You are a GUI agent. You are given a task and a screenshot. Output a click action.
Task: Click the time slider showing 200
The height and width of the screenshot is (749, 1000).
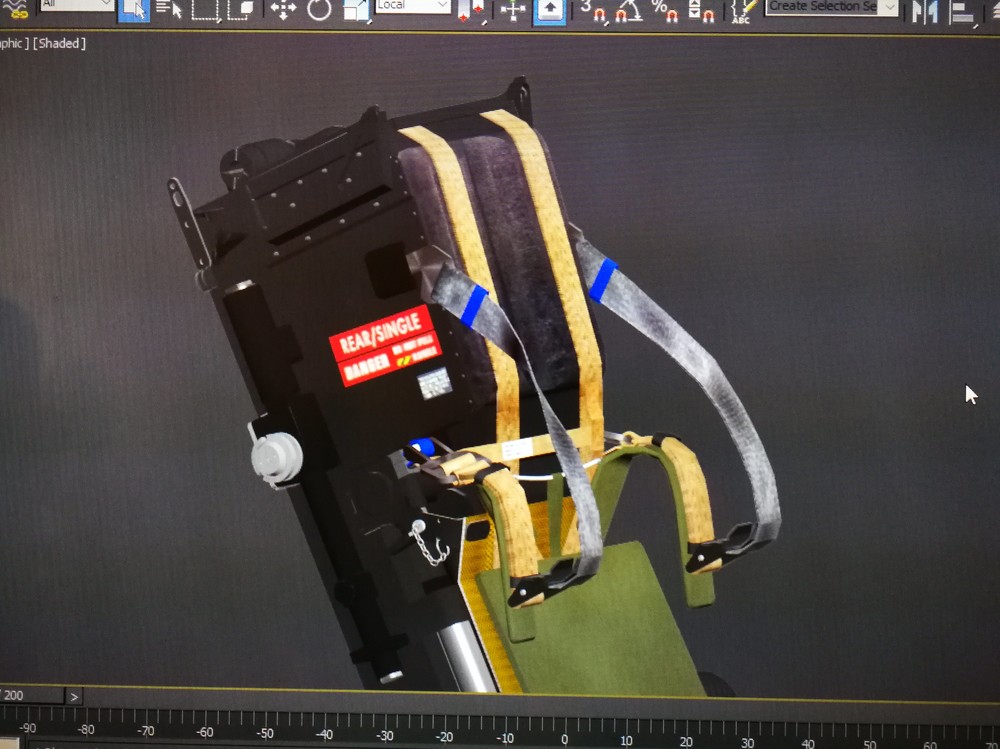[32, 695]
